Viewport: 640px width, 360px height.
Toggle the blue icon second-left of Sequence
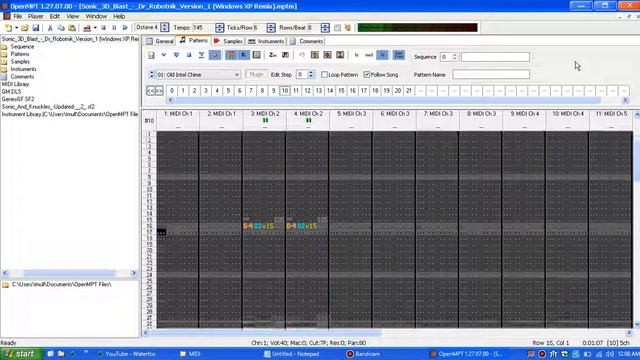pyautogui.click(x=382, y=55)
